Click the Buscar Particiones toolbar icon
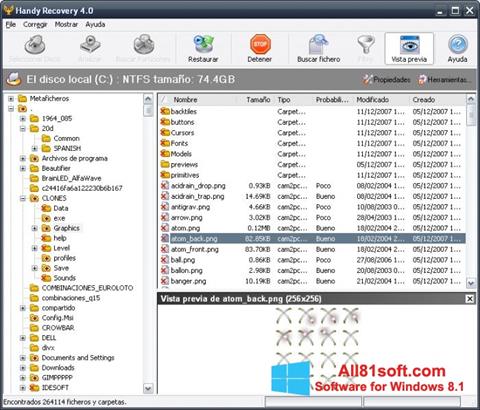 (144, 44)
